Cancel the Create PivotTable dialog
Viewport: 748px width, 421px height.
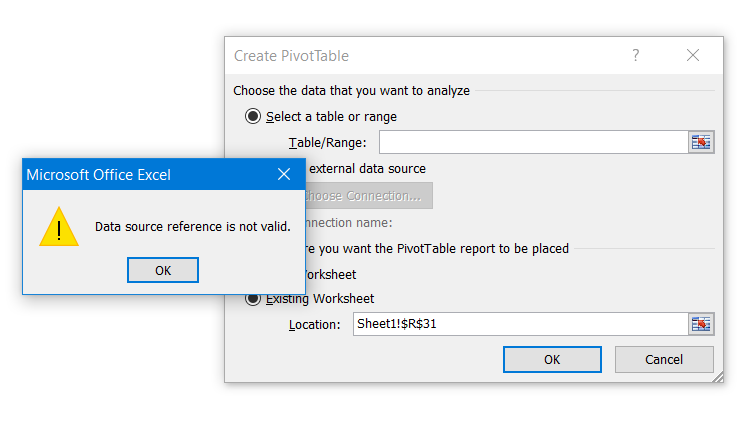tap(664, 359)
